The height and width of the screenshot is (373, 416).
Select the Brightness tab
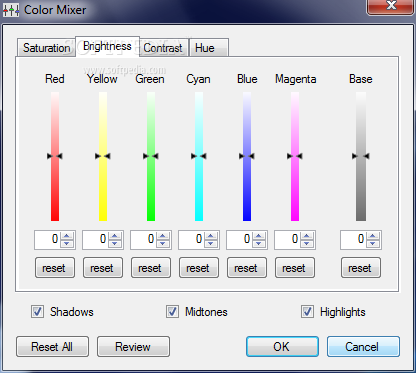(107, 46)
